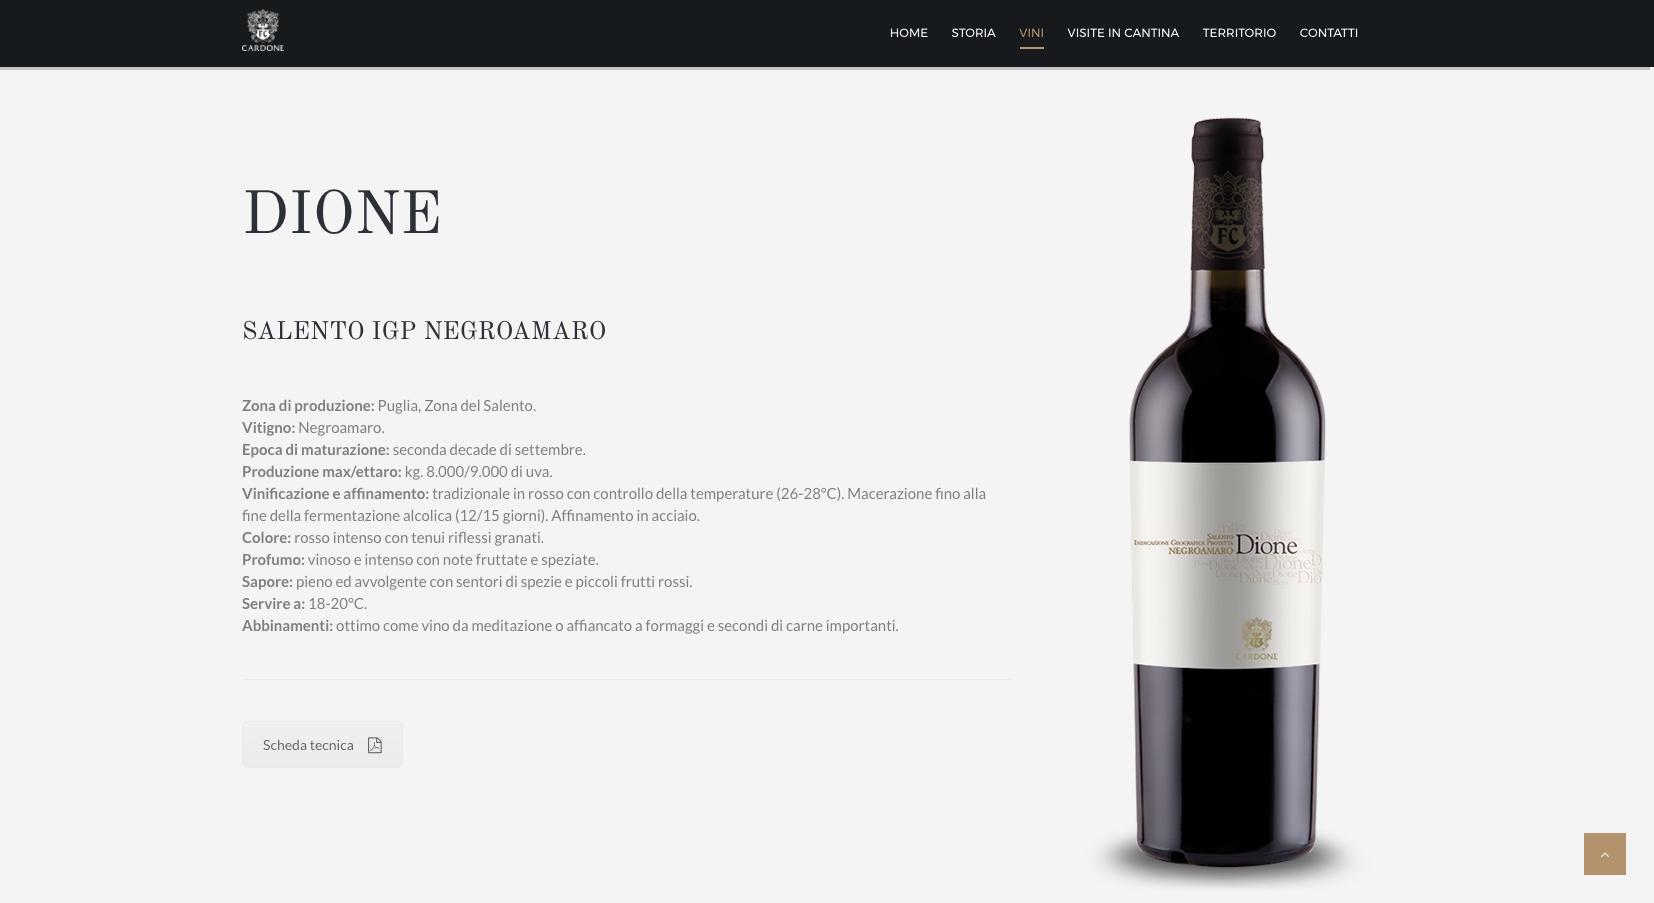Click the back-to-top arrow button
1654x903 pixels.
click(1604, 854)
